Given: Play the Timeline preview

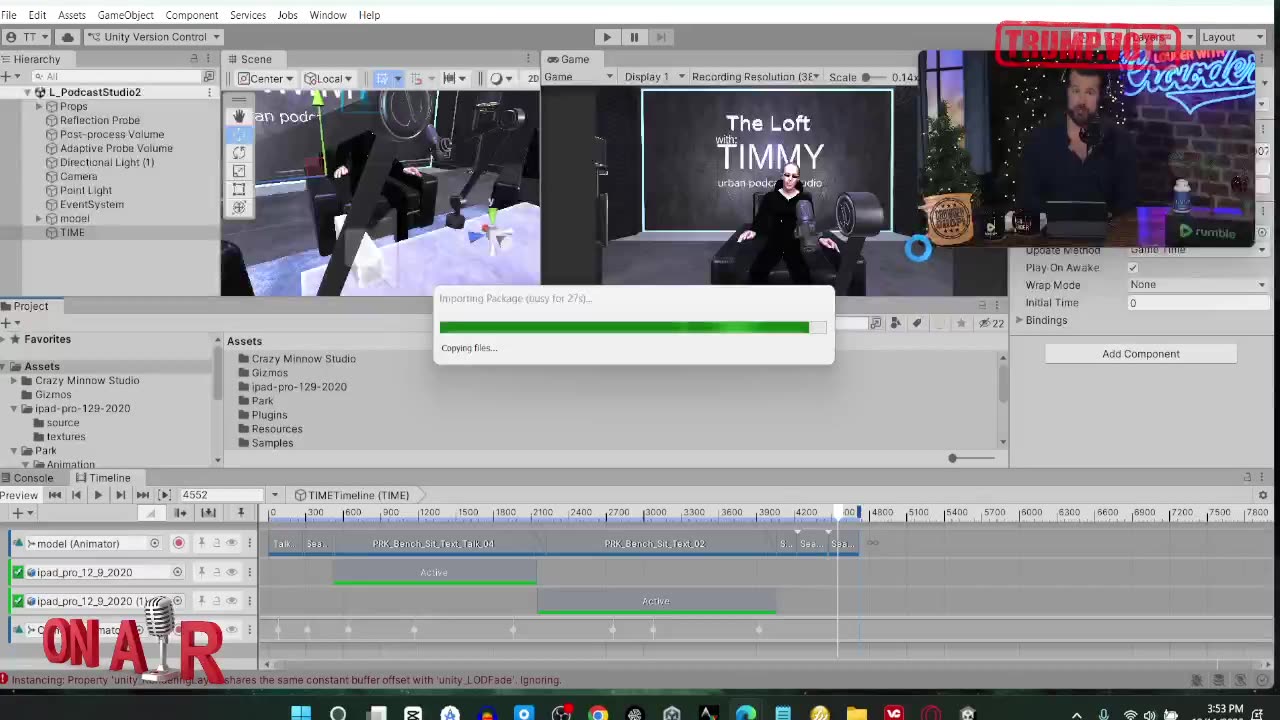Looking at the screenshot, I should coord(98,495).
